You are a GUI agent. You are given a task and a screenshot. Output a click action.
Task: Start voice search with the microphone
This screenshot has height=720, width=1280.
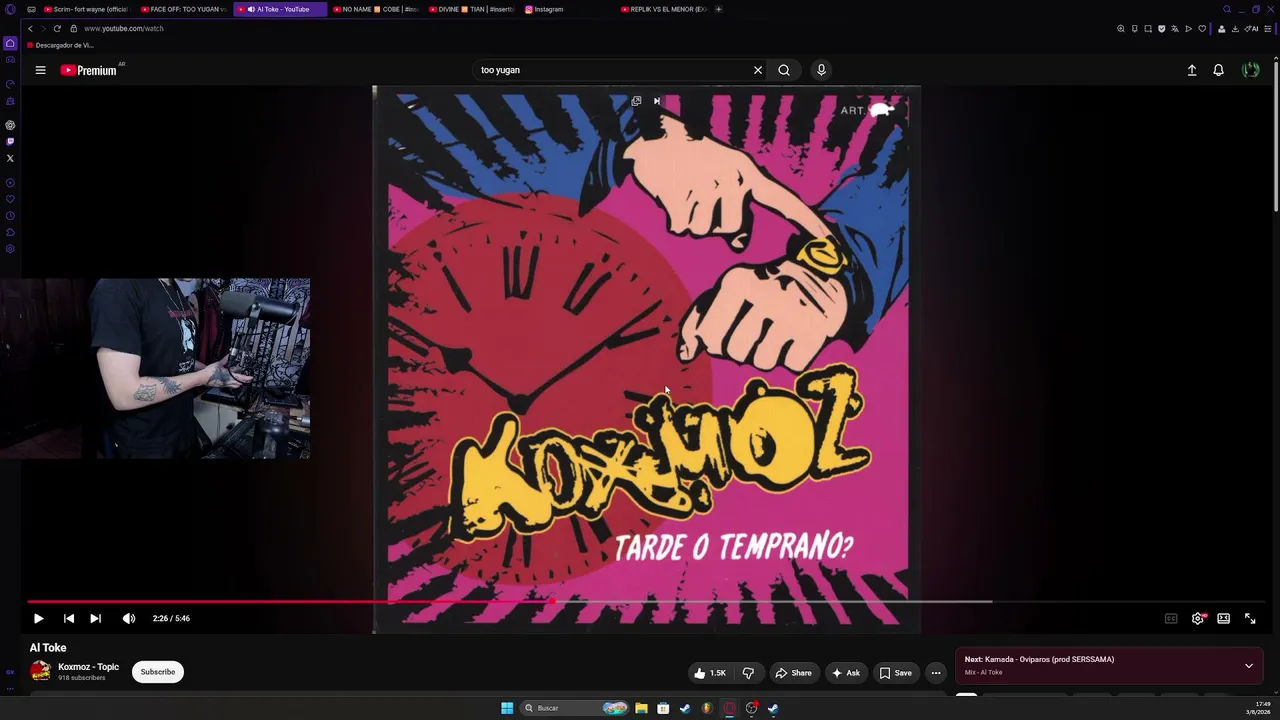tap(821, 70)
